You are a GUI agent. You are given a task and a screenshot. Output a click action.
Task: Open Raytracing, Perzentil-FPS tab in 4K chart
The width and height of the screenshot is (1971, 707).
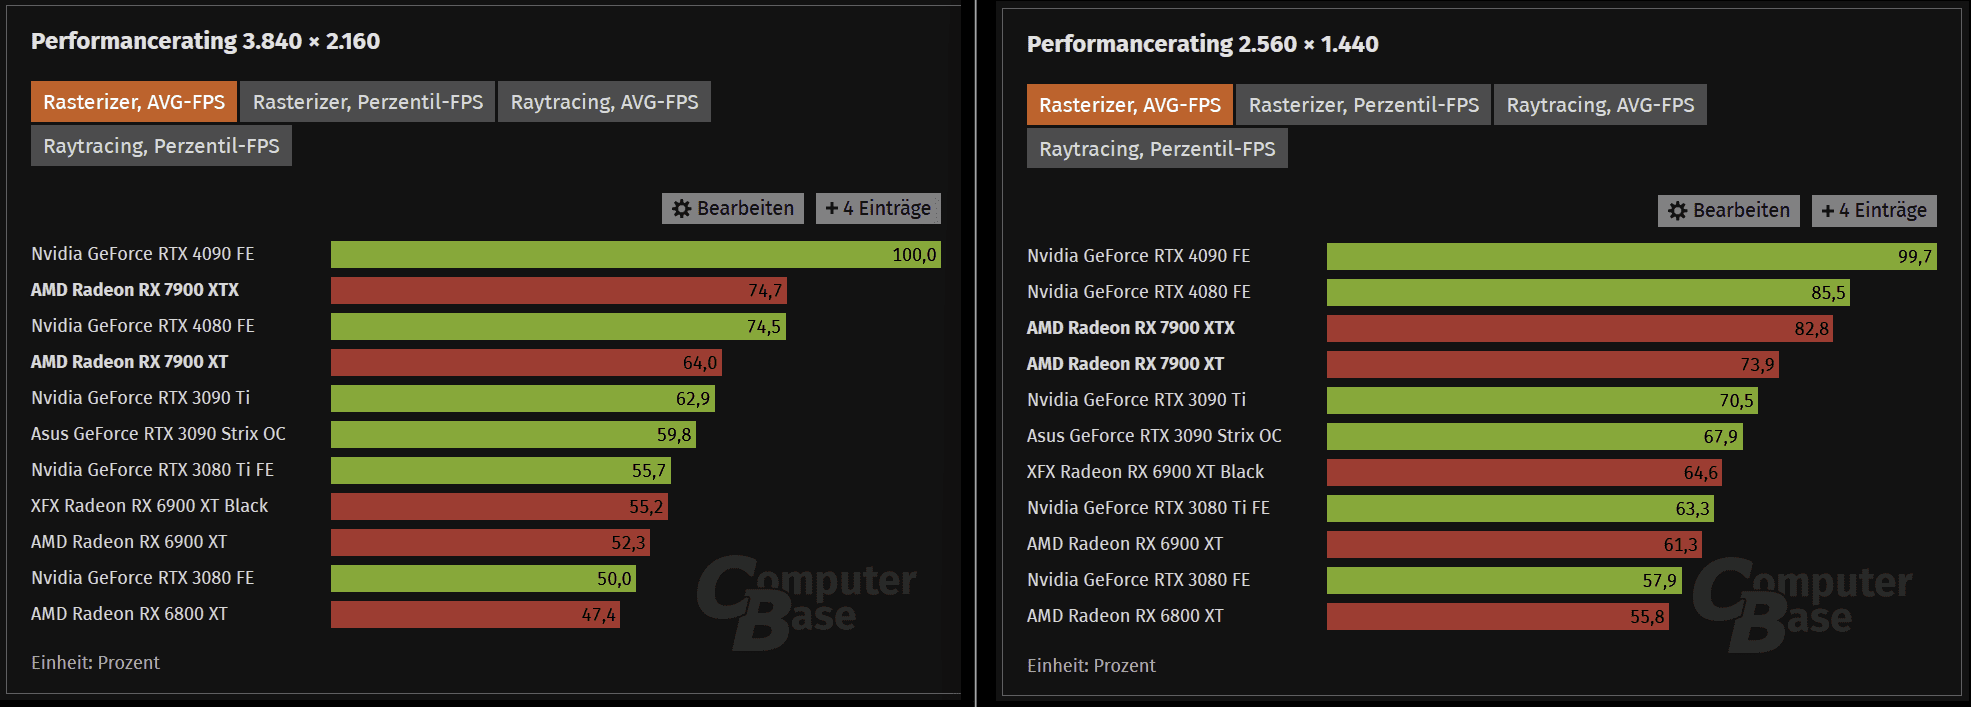[x=161, y=146]
